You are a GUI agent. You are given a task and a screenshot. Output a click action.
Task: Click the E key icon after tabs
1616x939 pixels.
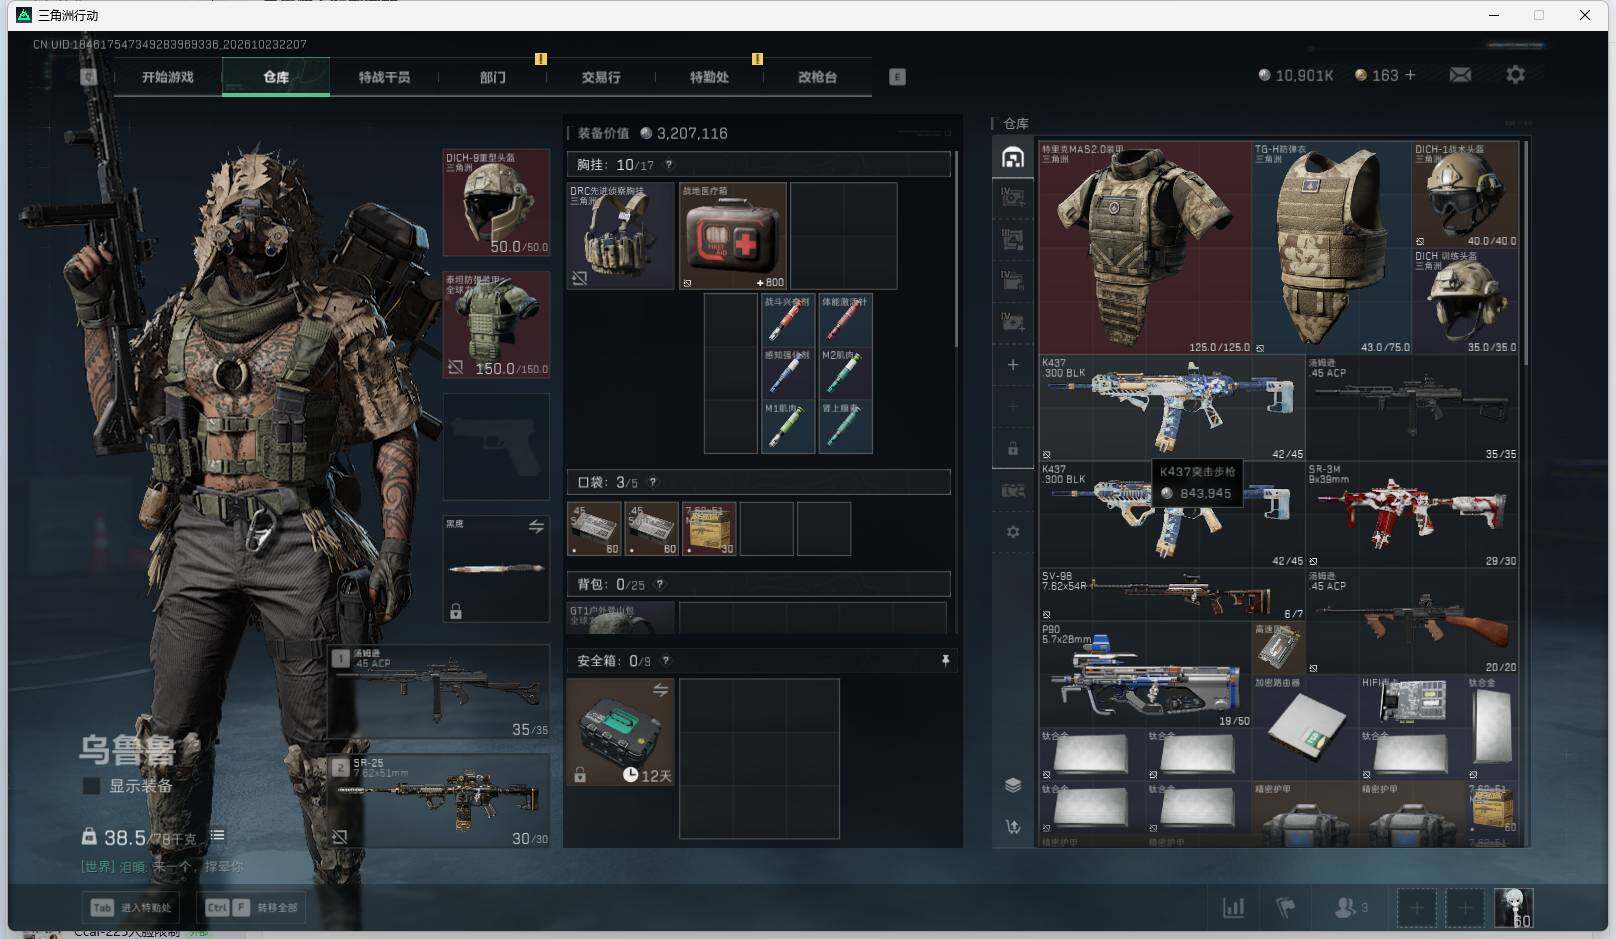pos(897,77)
